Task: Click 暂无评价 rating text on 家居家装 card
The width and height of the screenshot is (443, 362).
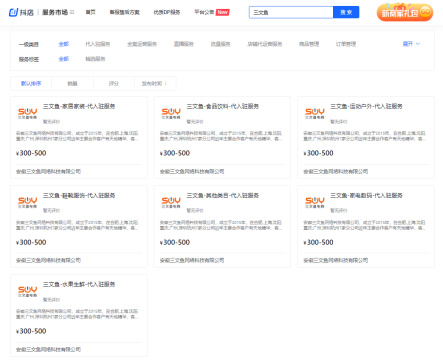Action: point(51,122)
